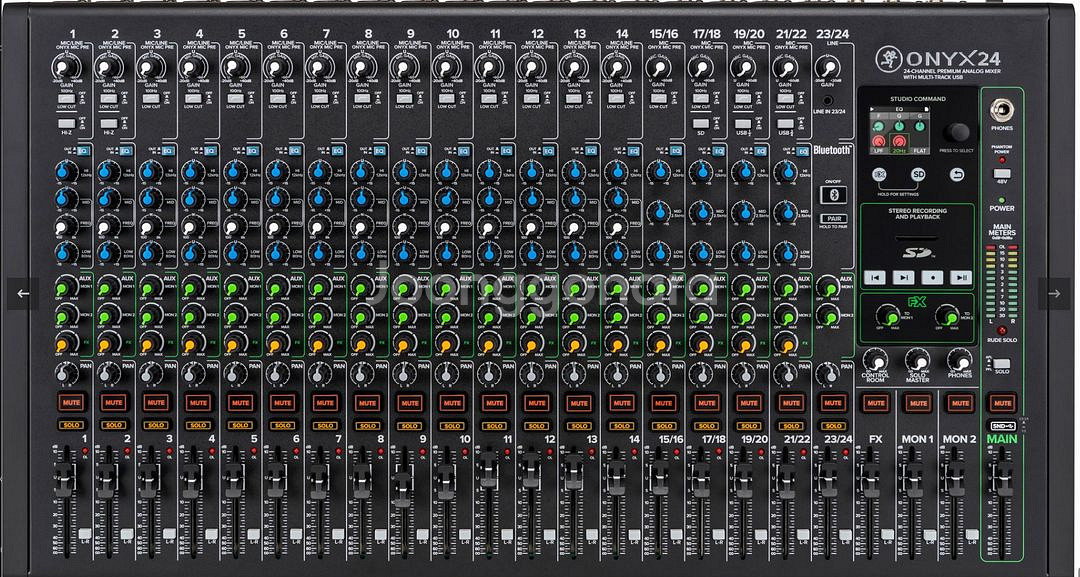
Task: Toggle the EQ in/out button on channel 4
Action: [211, 150]
